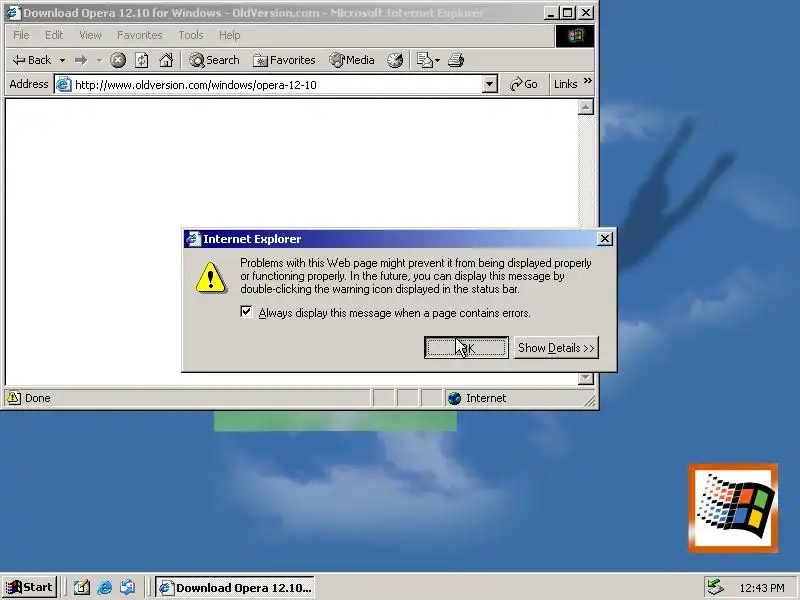Go to the Home page icon
The height and width of the screenshot is (600, 800).
(166, 60)
